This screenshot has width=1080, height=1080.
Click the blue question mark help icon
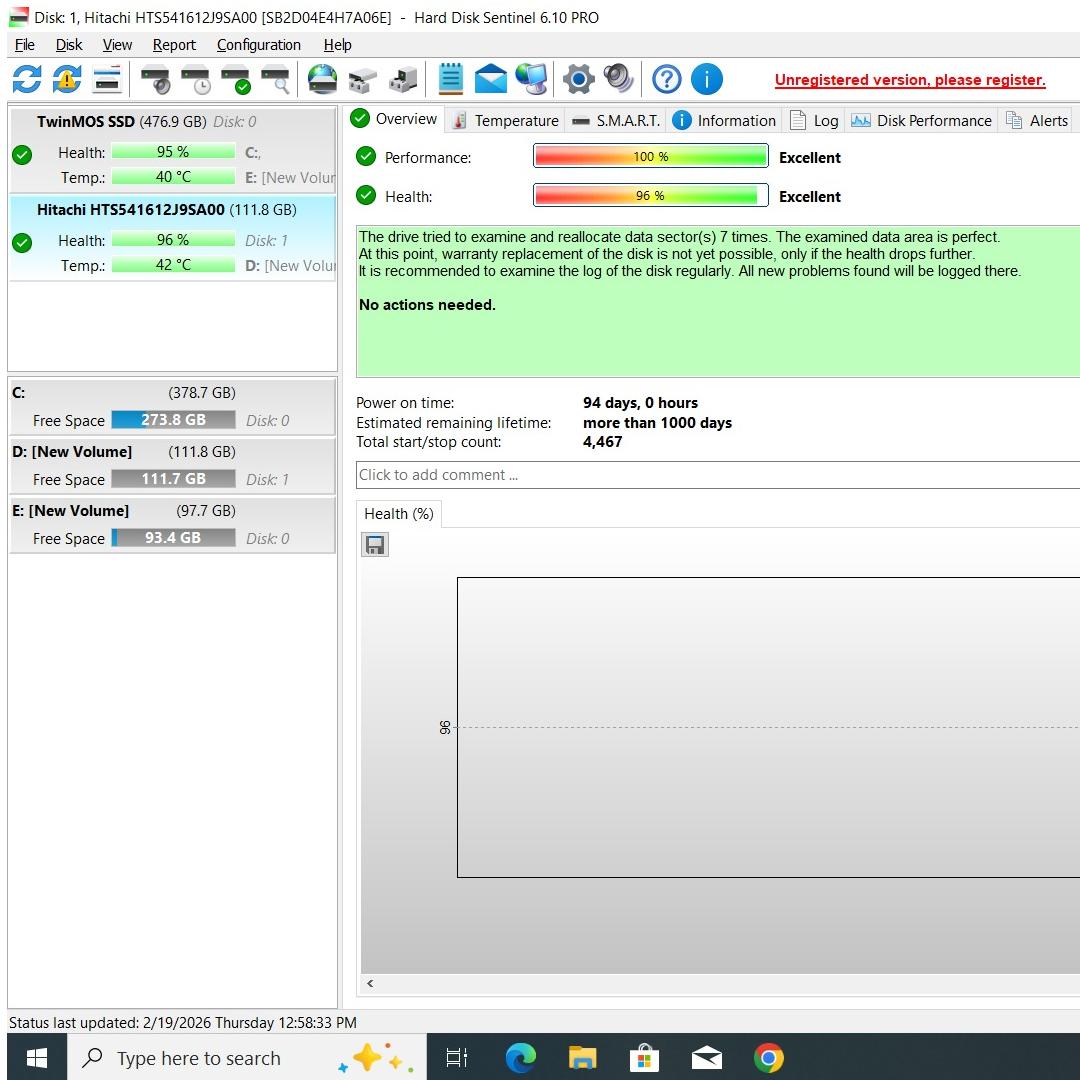[666, 79]
